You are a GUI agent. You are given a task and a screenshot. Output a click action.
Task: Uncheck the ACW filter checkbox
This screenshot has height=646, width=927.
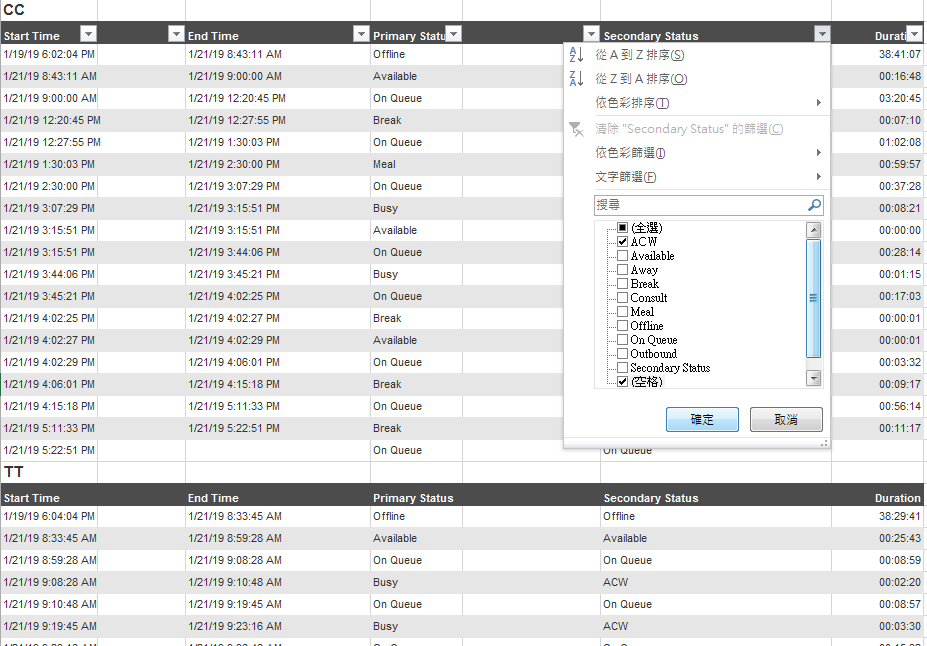[x=623, y=242]
